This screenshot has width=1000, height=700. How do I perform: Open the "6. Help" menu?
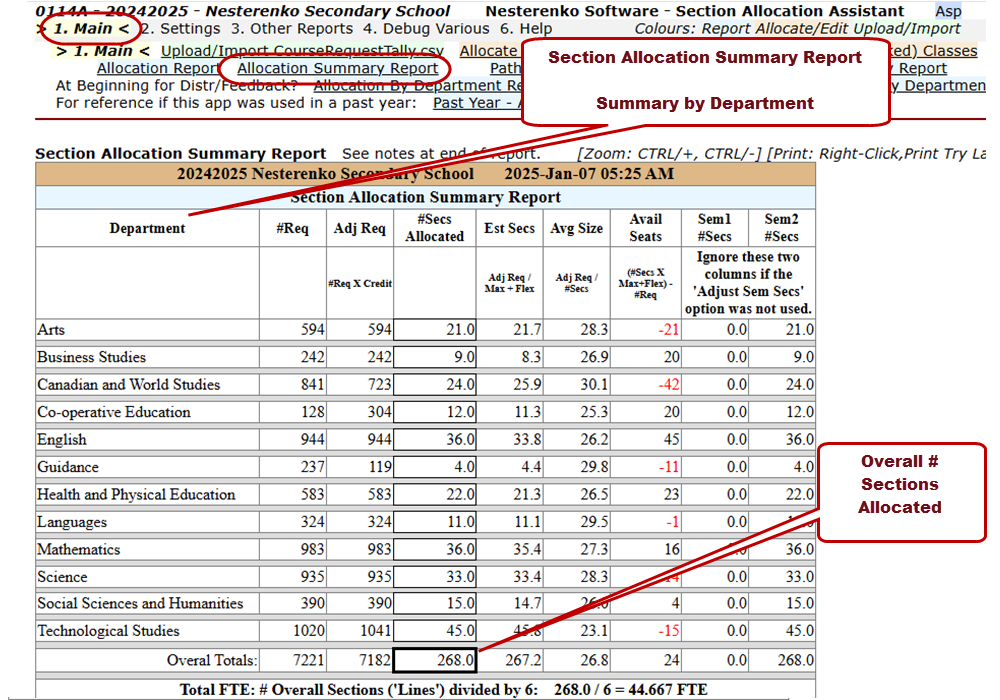(525, 29)
